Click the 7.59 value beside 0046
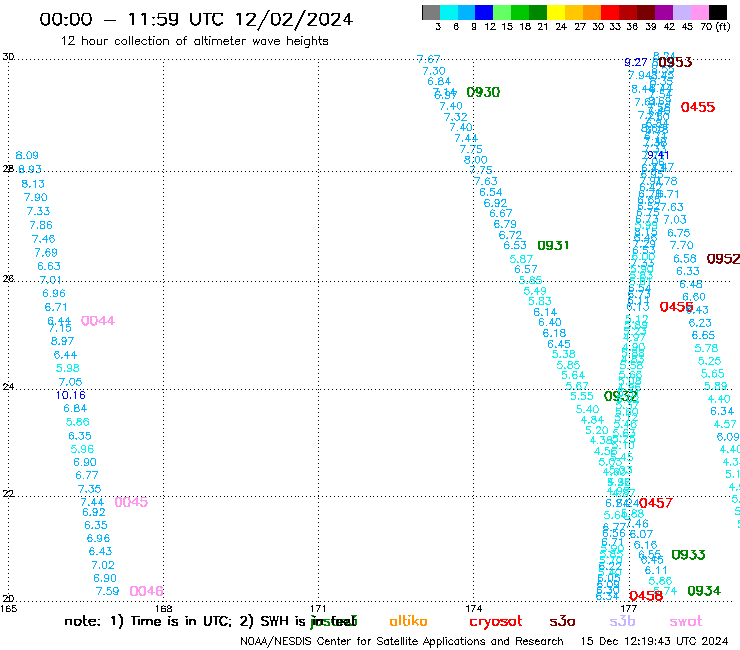740x650 pixels. click(107, 591)
